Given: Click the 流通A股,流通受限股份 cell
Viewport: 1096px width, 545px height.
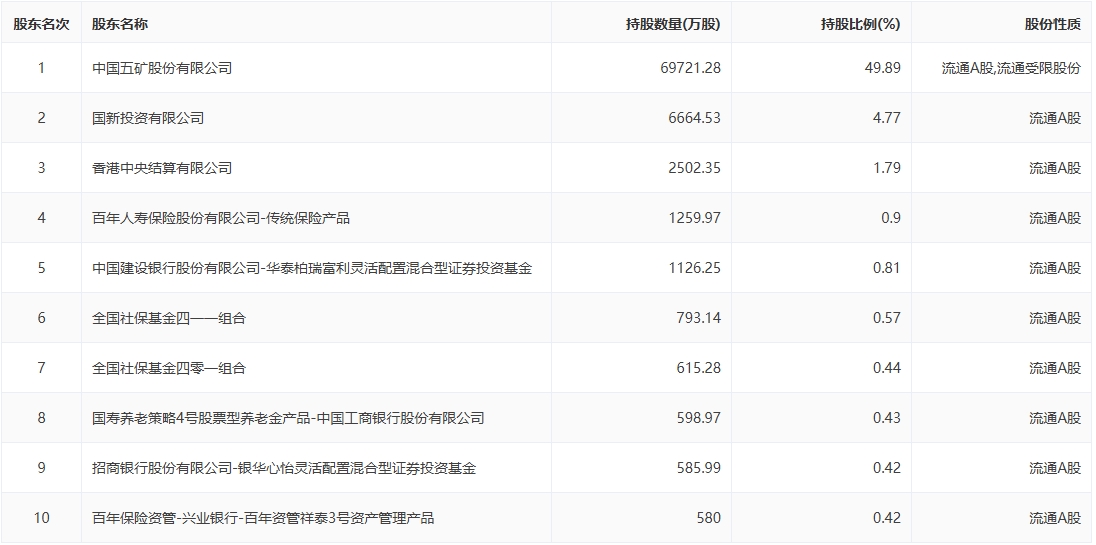Looking at the screenshot, I should tap(1011, 68).
